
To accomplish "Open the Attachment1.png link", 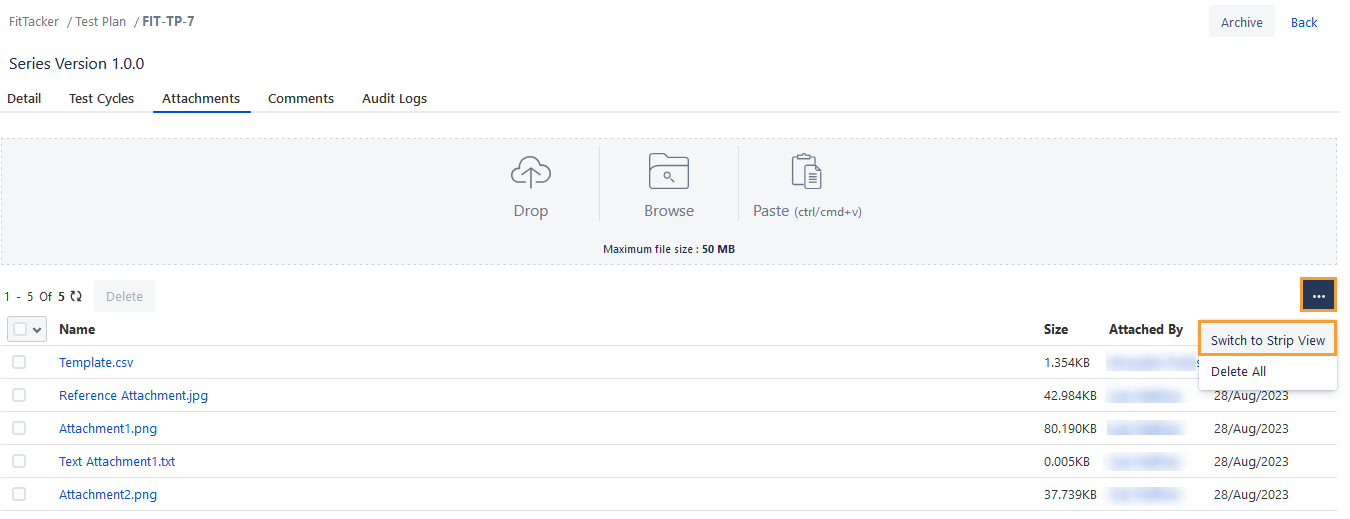I will (x=108, y=428).
